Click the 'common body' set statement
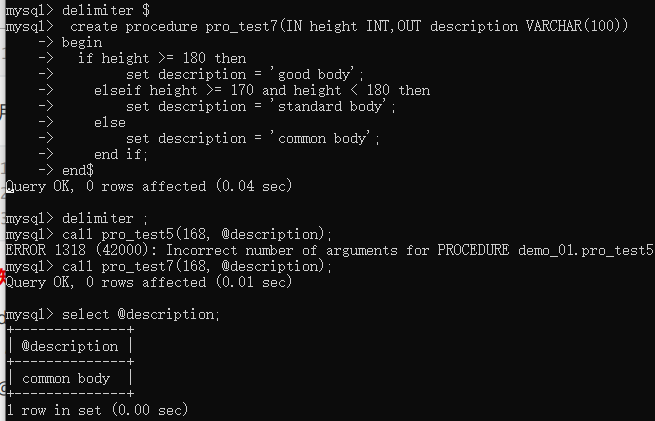Screen dimensions: 655x421 [x=253, y=138]
